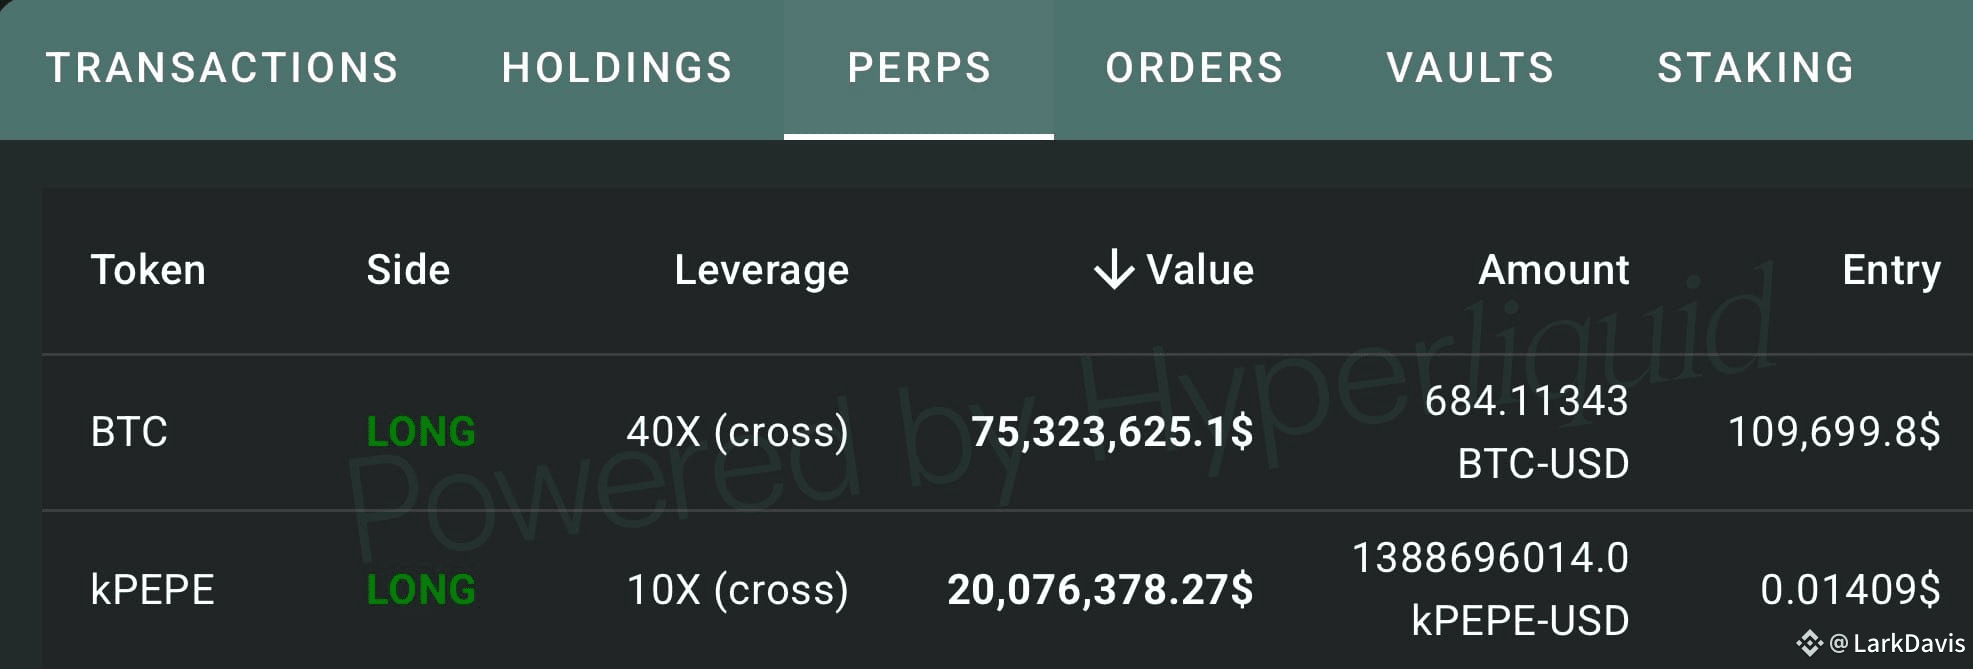The image size is (1973, 669).
Task: Switch to the Staking tab
Action: click(1755, 68)
